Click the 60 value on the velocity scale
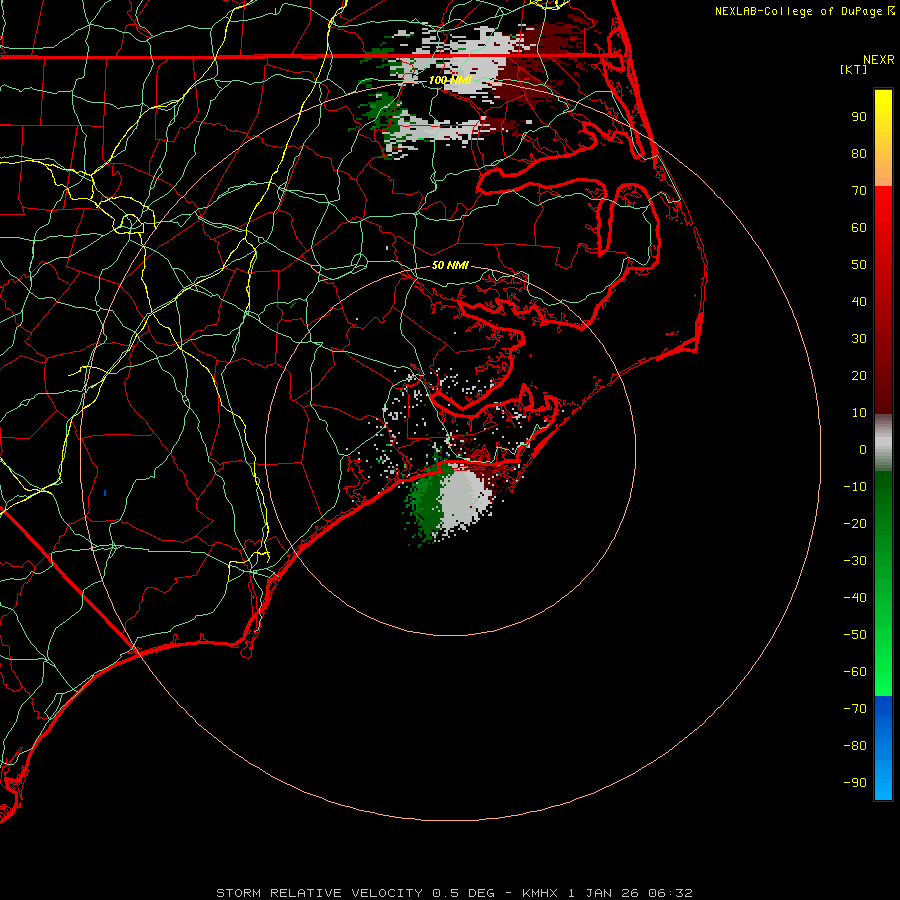 [x=859, y=228]
